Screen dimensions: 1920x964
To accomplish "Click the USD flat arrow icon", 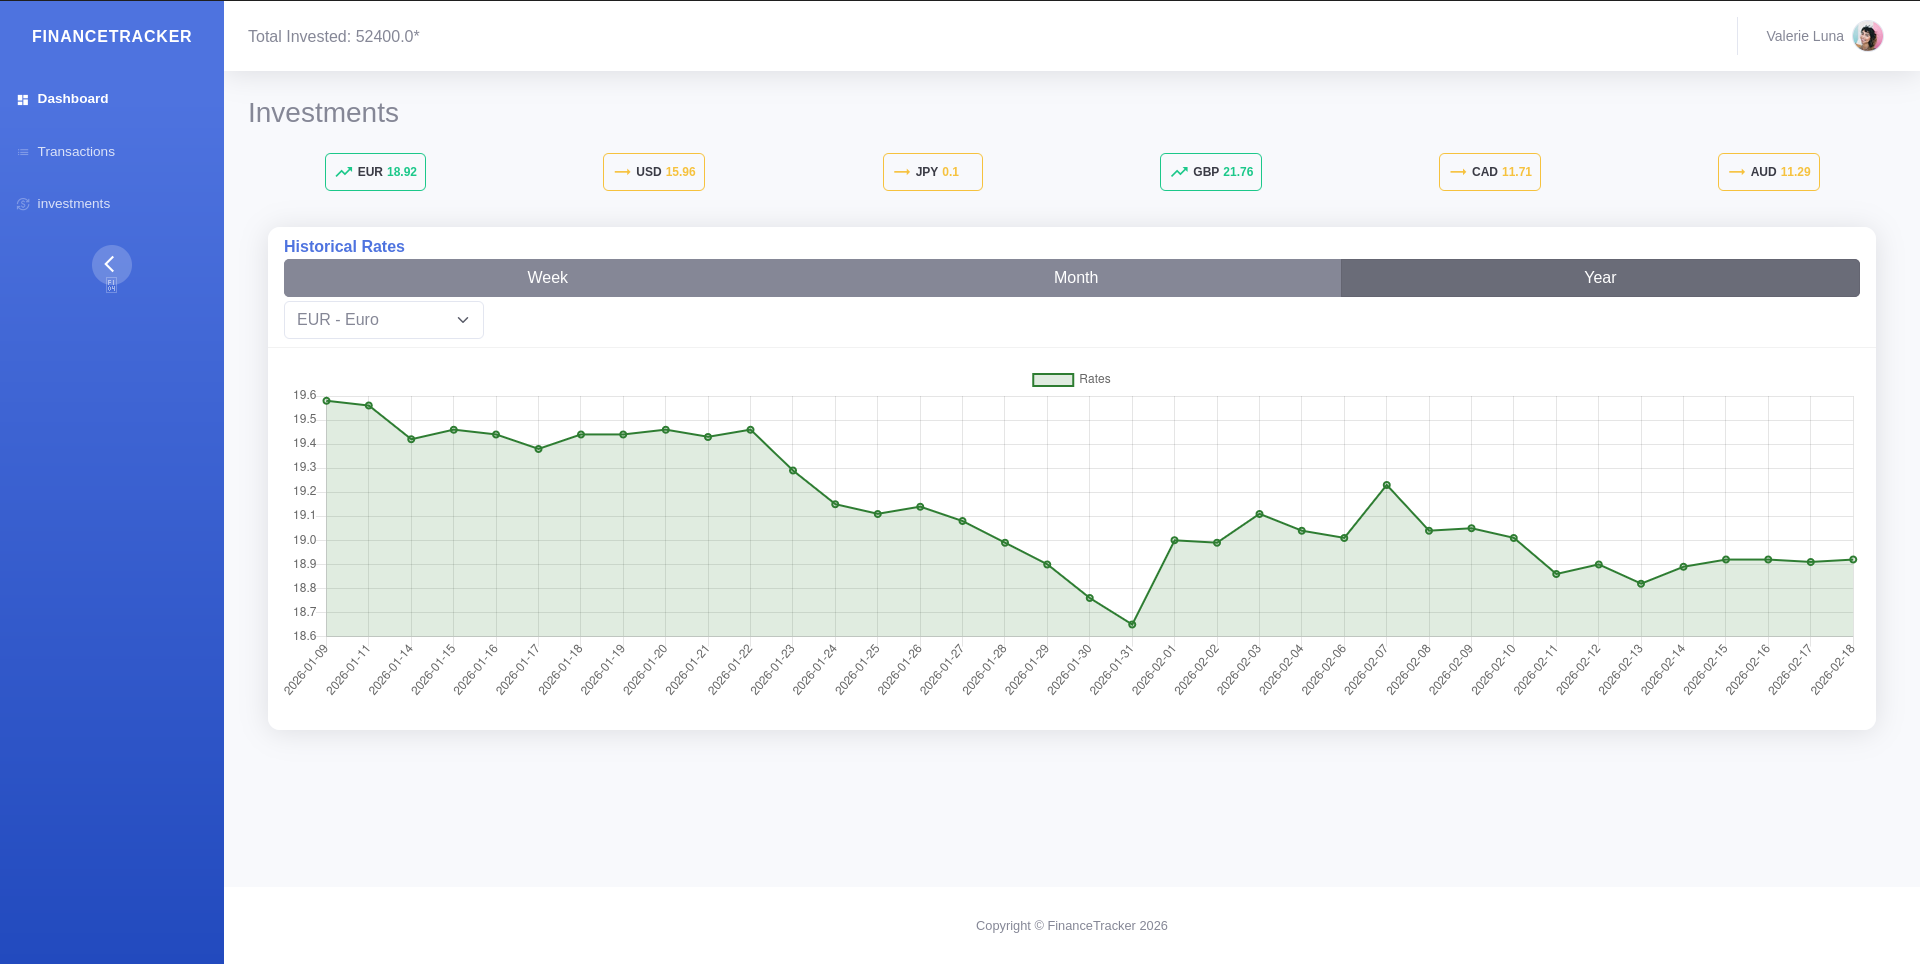I will (x=622, y=172).
